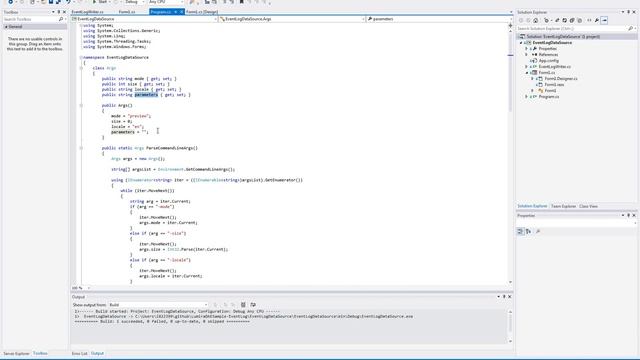
Task: Close the Output panel
Action: 509,297
